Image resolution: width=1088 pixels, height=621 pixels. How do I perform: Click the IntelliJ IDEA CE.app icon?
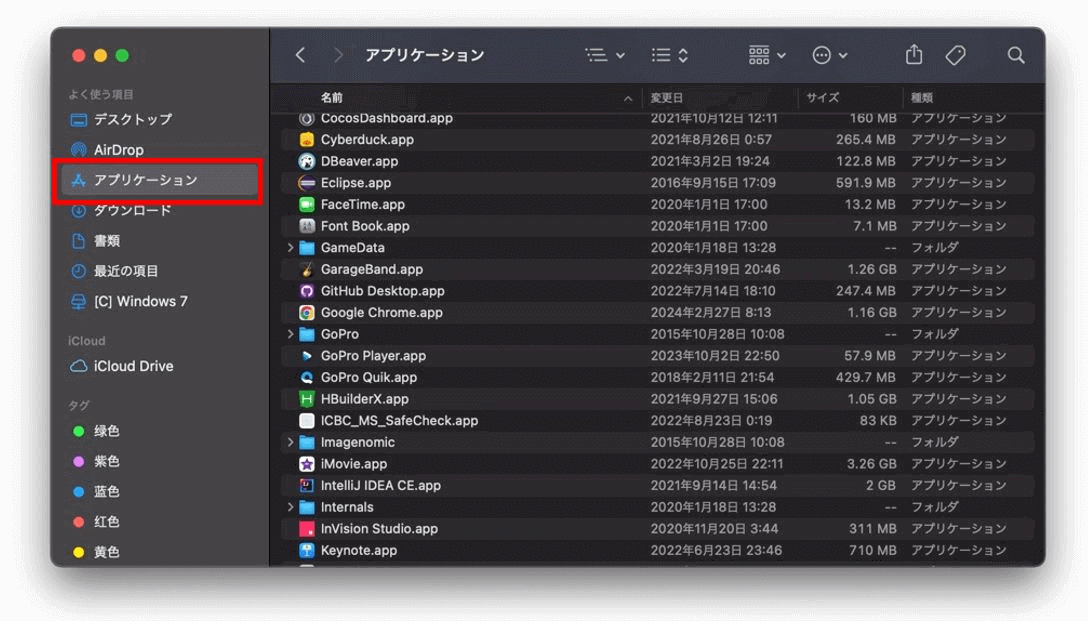[307, 486]
